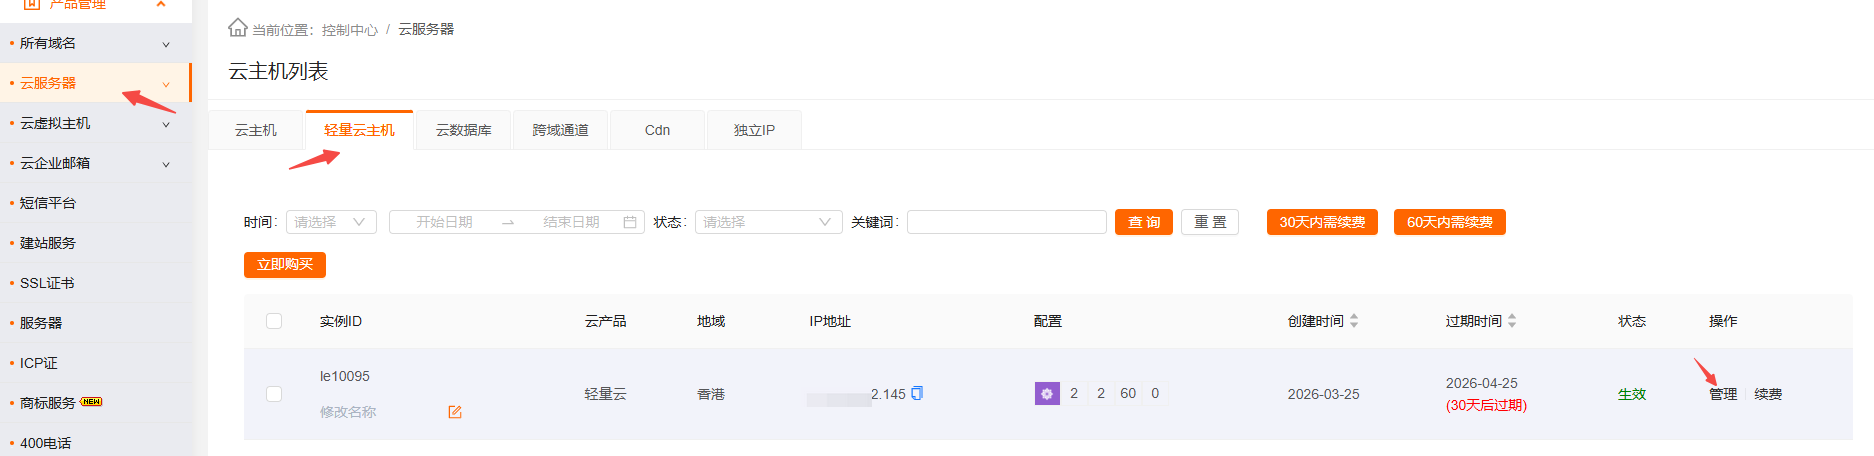1874x456 pixels.
Task: Open calendar icon in date range picker
Action: (630, 222)
